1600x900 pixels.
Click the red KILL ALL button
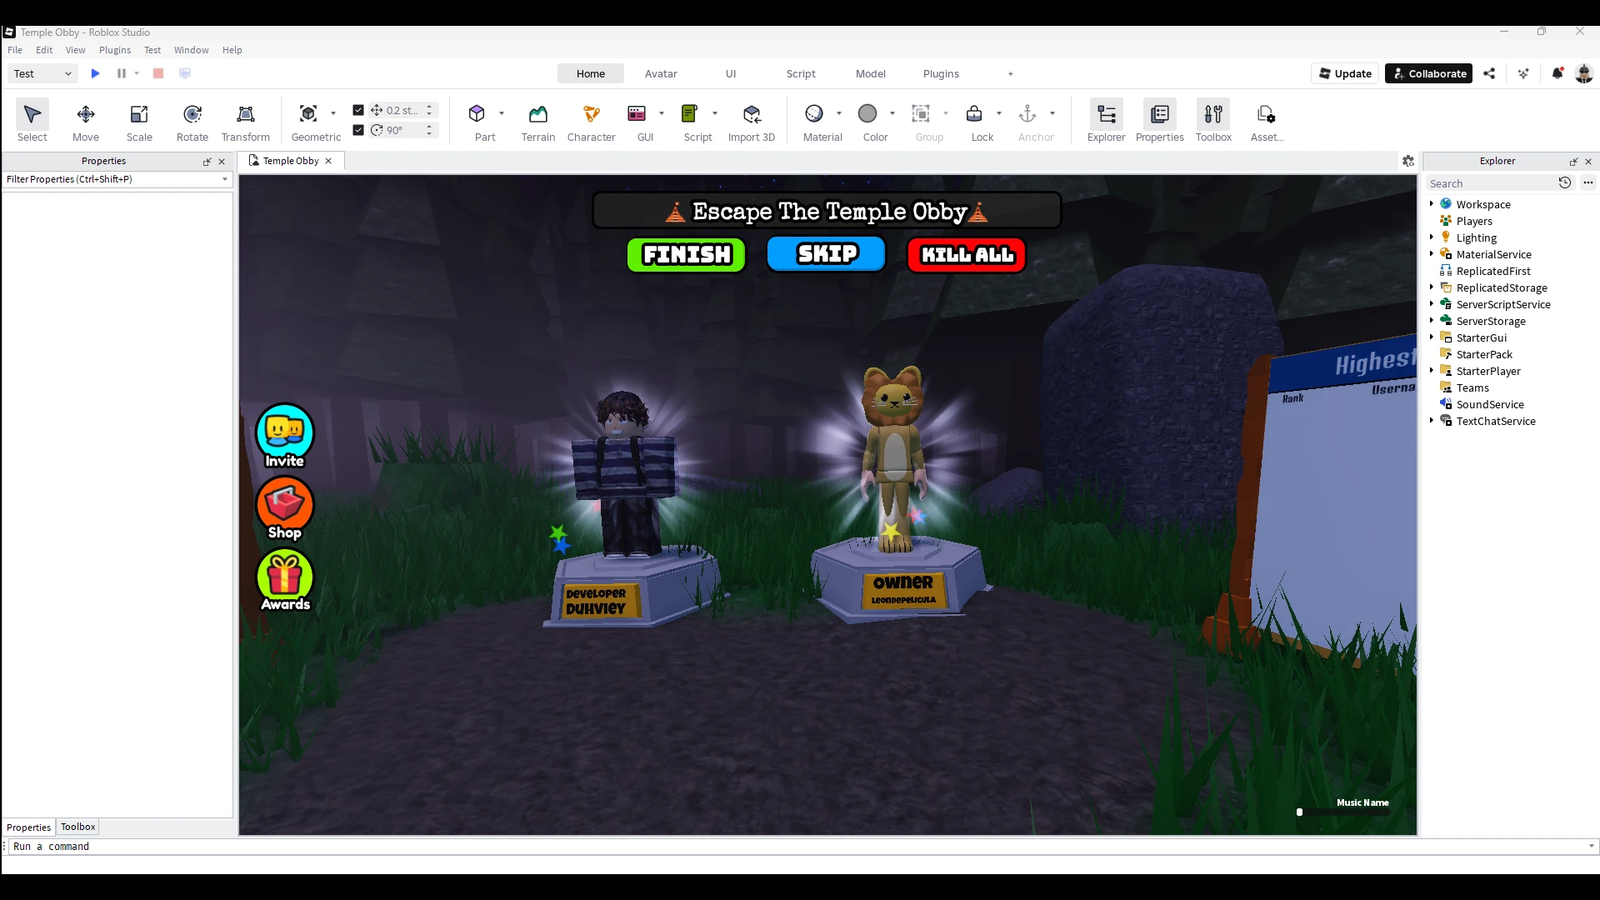pyautogui.click(x=967, y=255)
